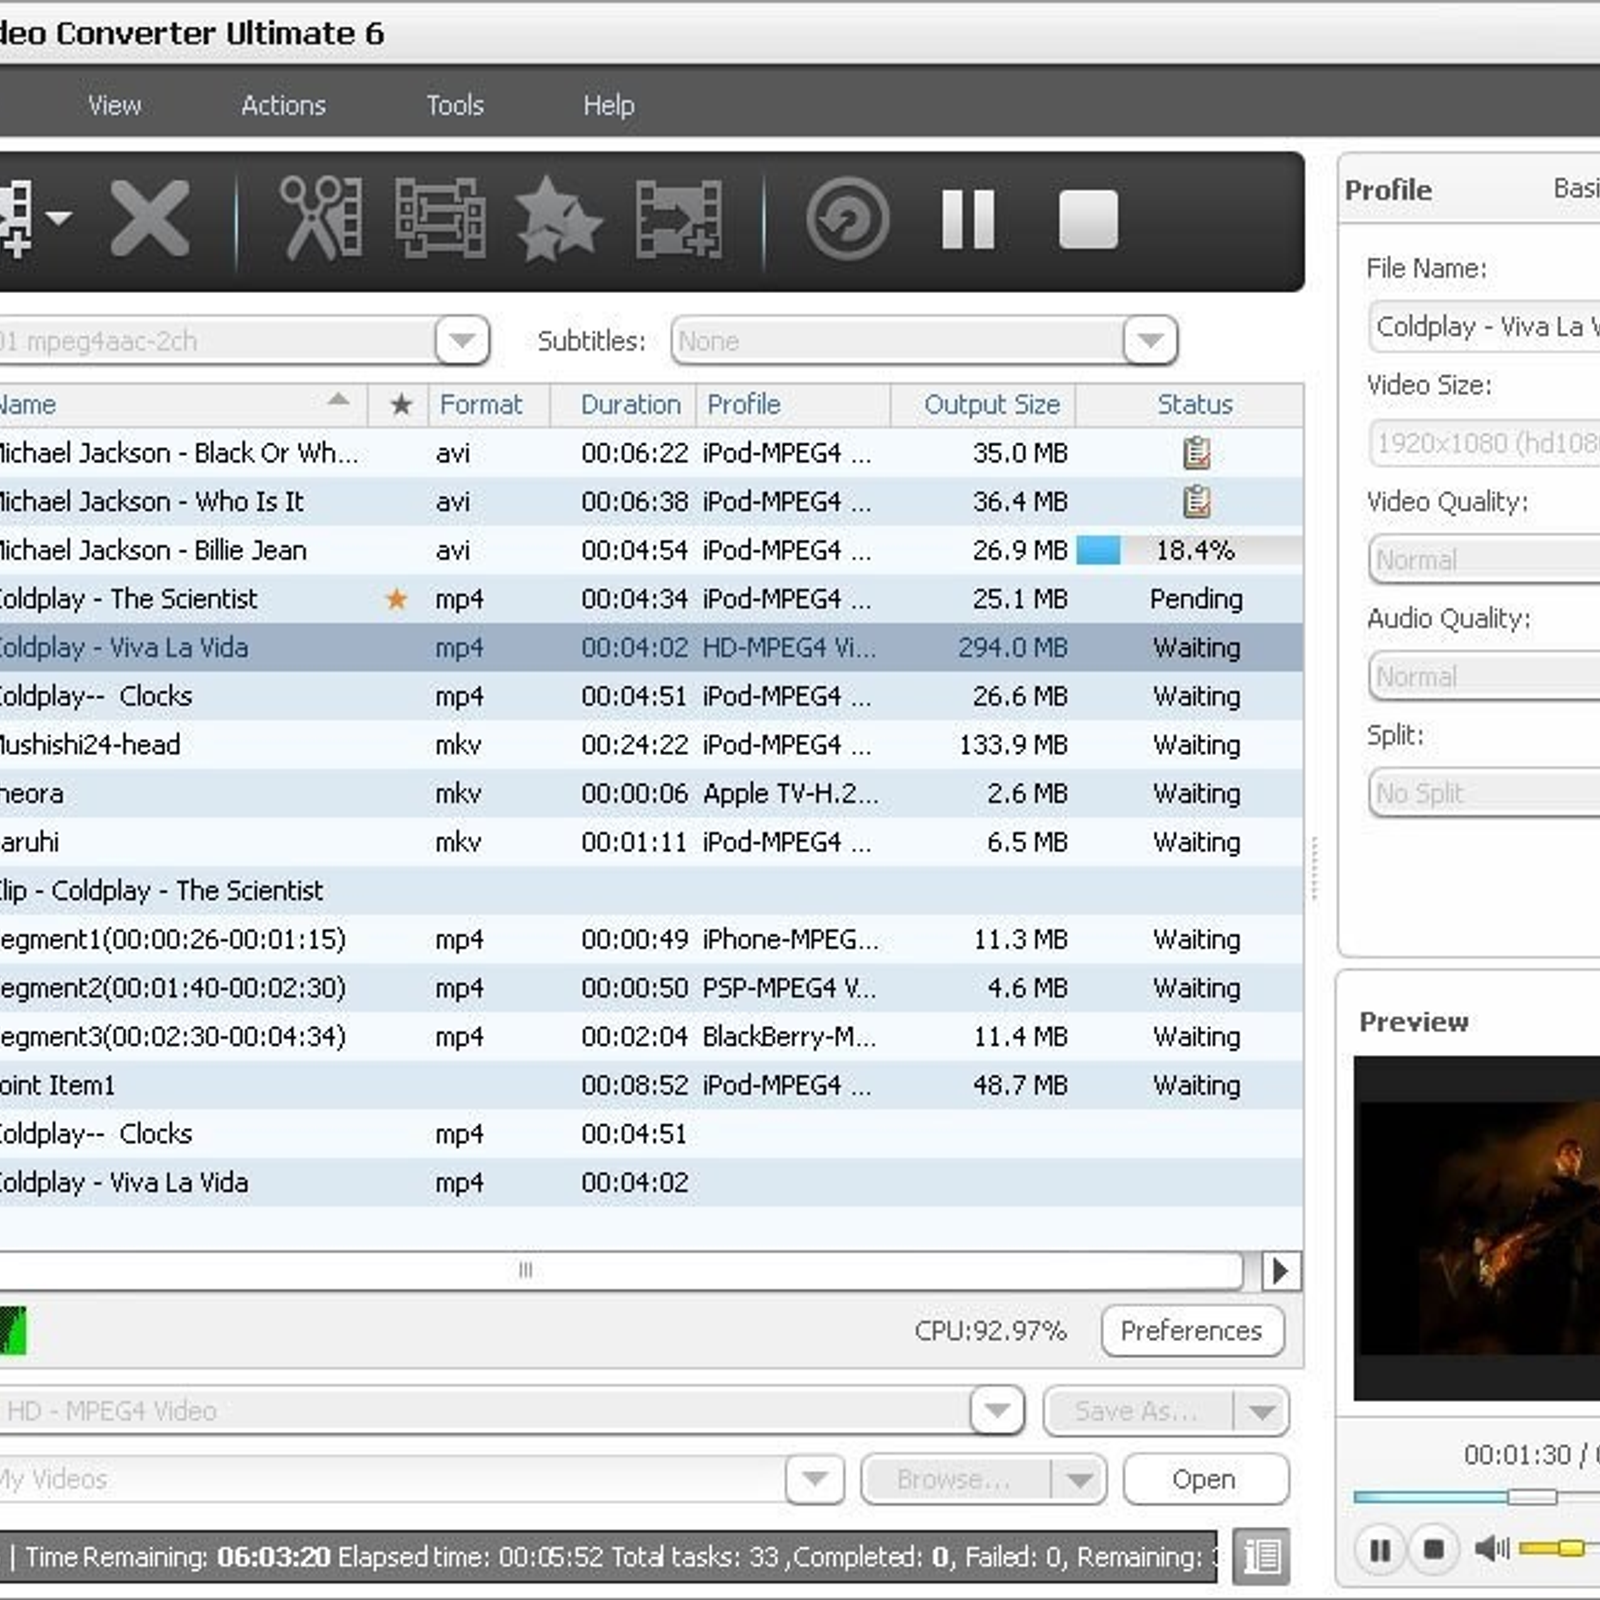Click the Open button

click(x=1204, y=1479)
